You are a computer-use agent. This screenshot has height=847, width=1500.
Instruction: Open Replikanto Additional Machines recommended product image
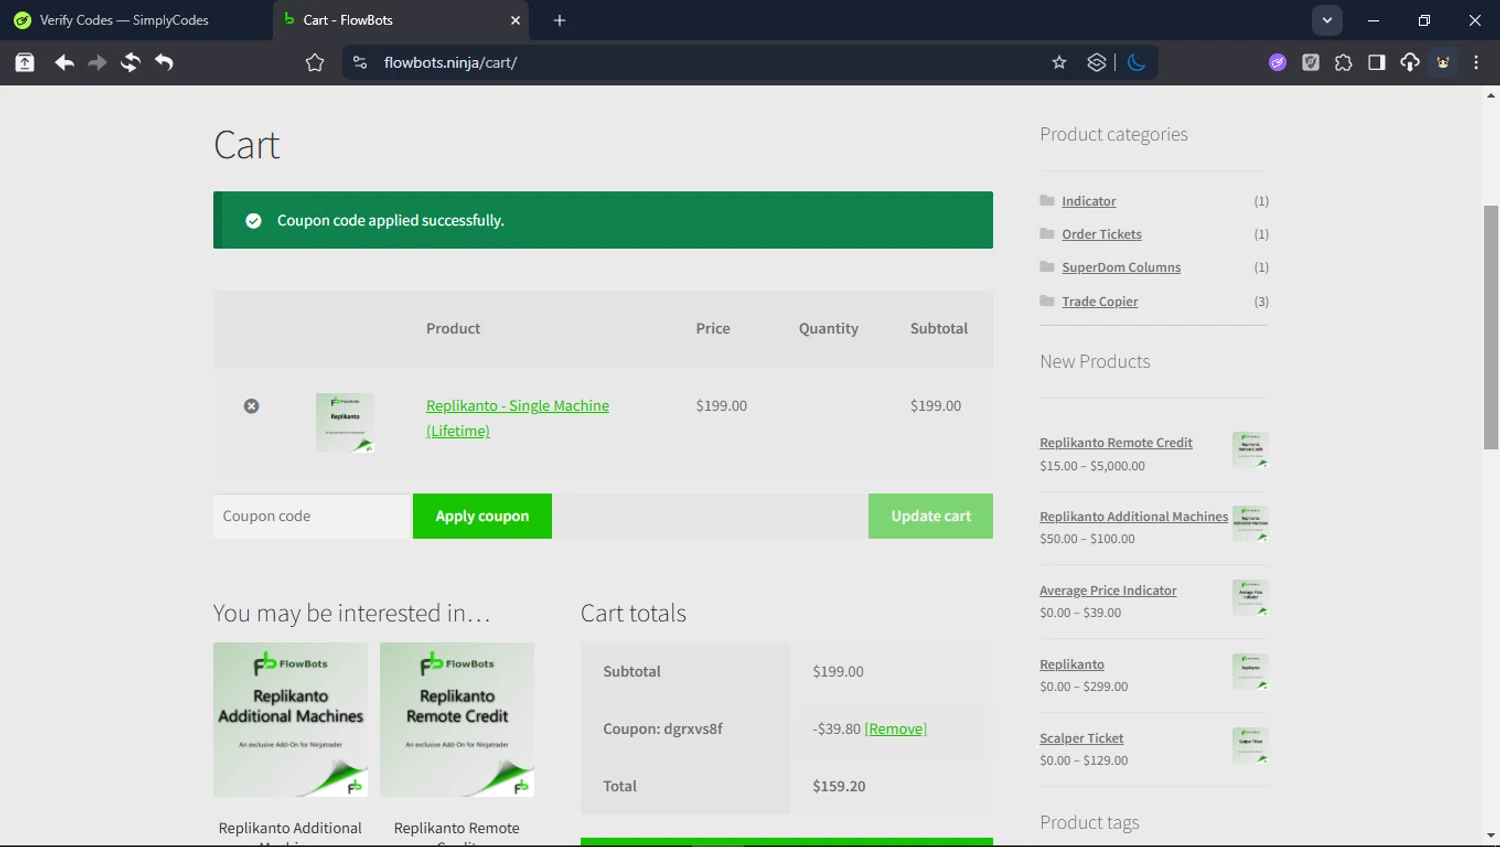(x=290, y=720)
